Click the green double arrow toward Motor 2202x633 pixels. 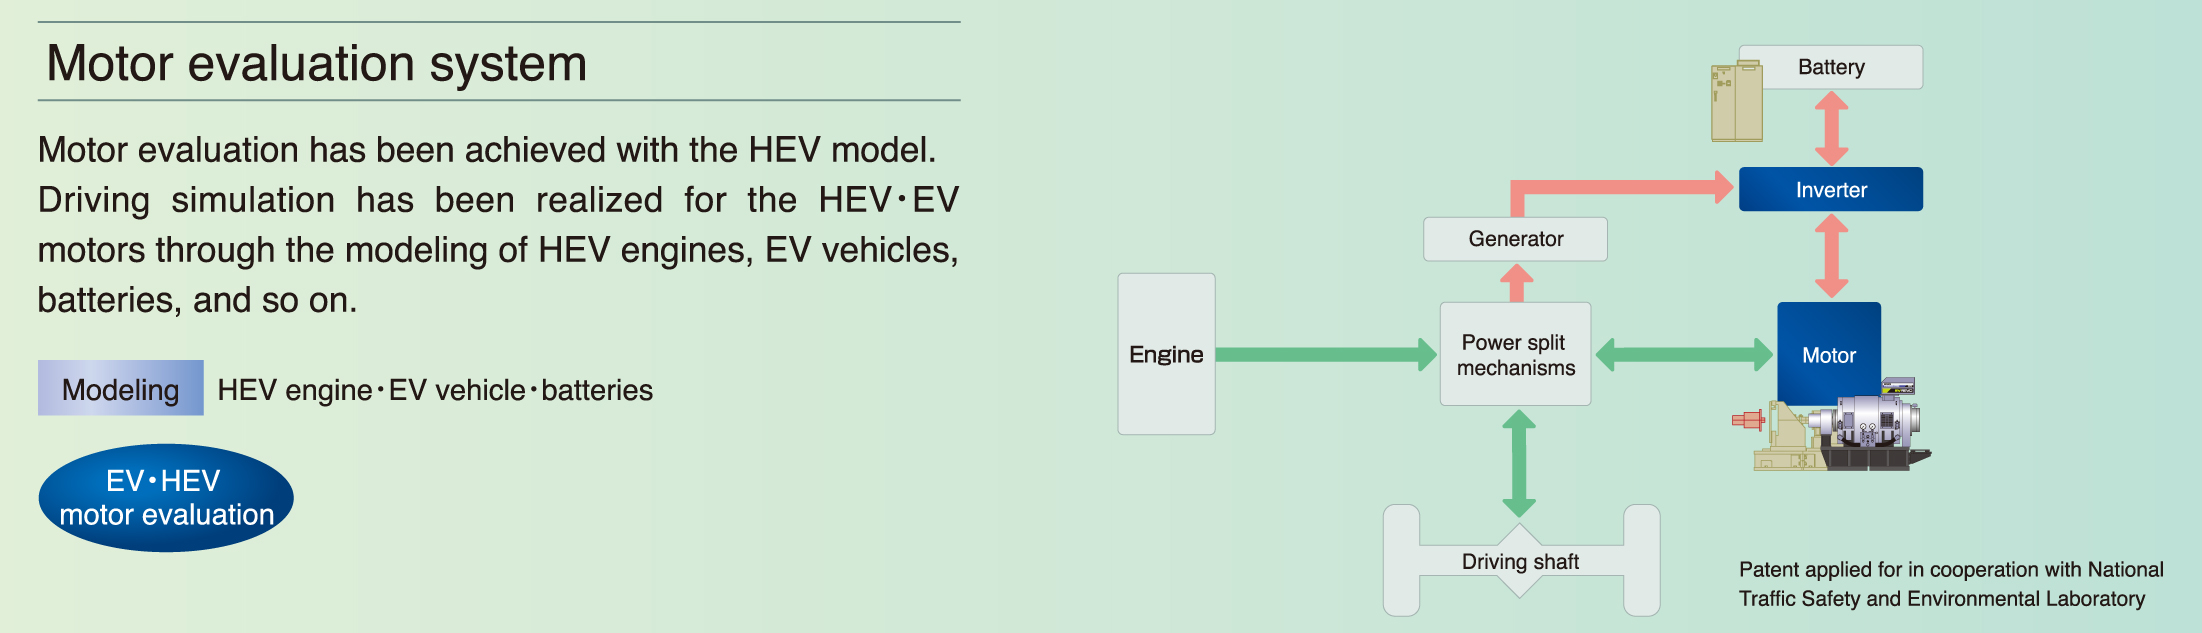pyautogui.click(x=1684, y=354)
